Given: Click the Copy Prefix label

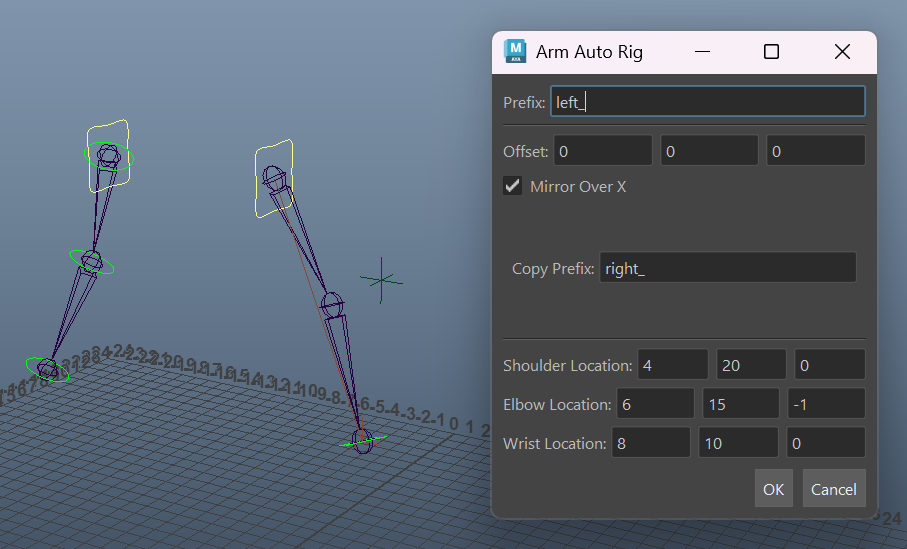Looking at the screenshot, I should [x=553, y=268].
